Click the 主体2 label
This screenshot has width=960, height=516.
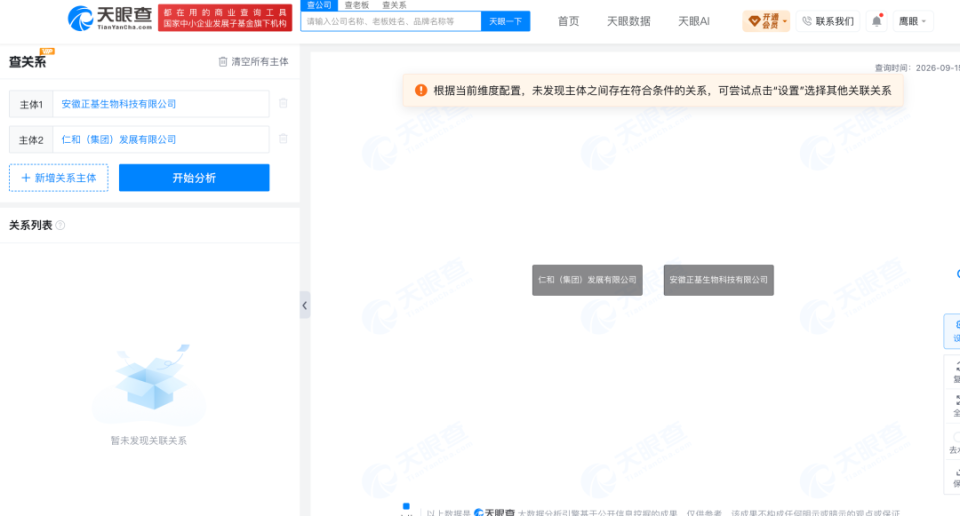pyautogui.click(x=31, y=140)
